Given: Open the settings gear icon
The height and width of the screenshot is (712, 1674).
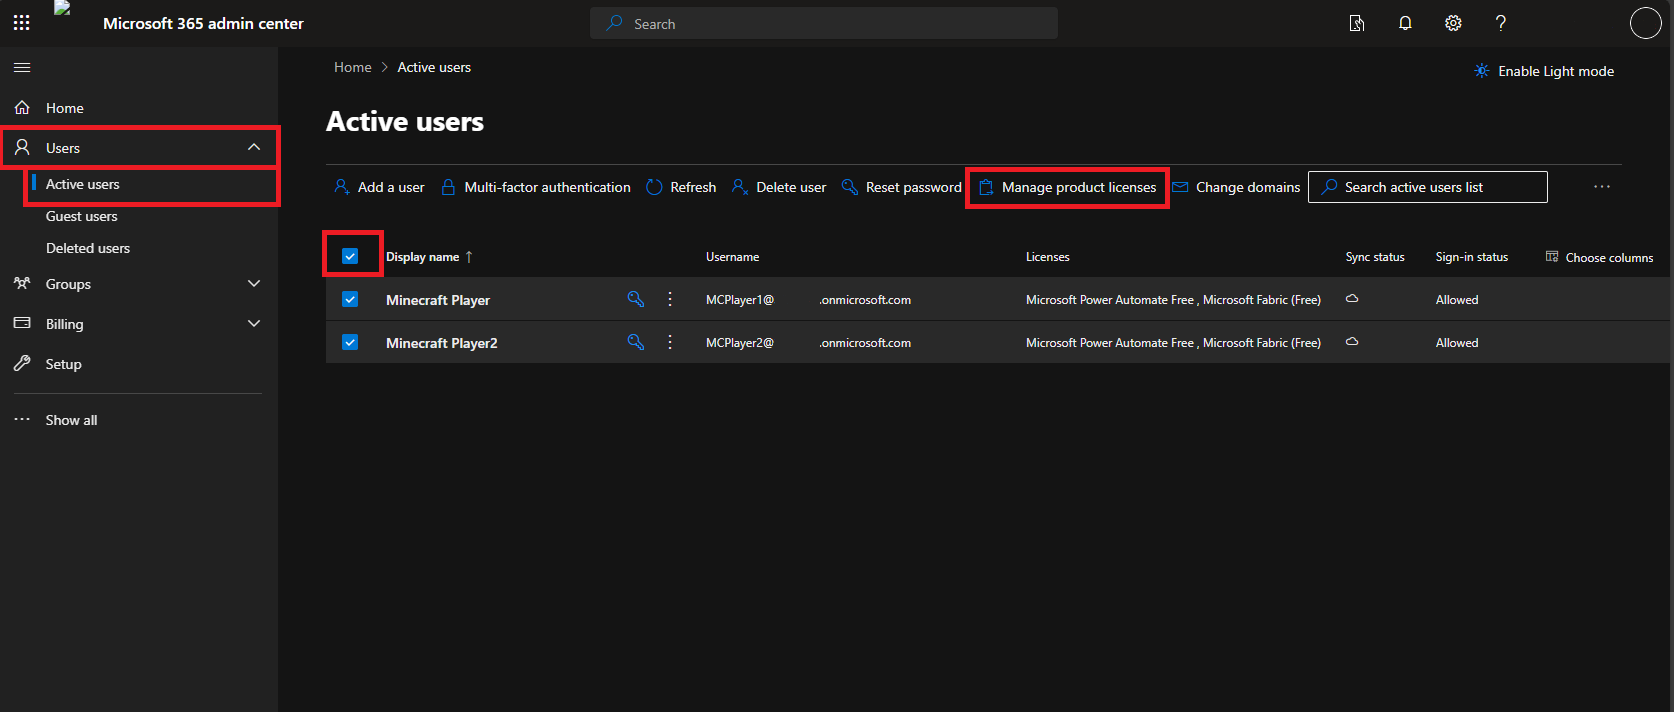Looking at the screenshot, I should point(1453,23).
